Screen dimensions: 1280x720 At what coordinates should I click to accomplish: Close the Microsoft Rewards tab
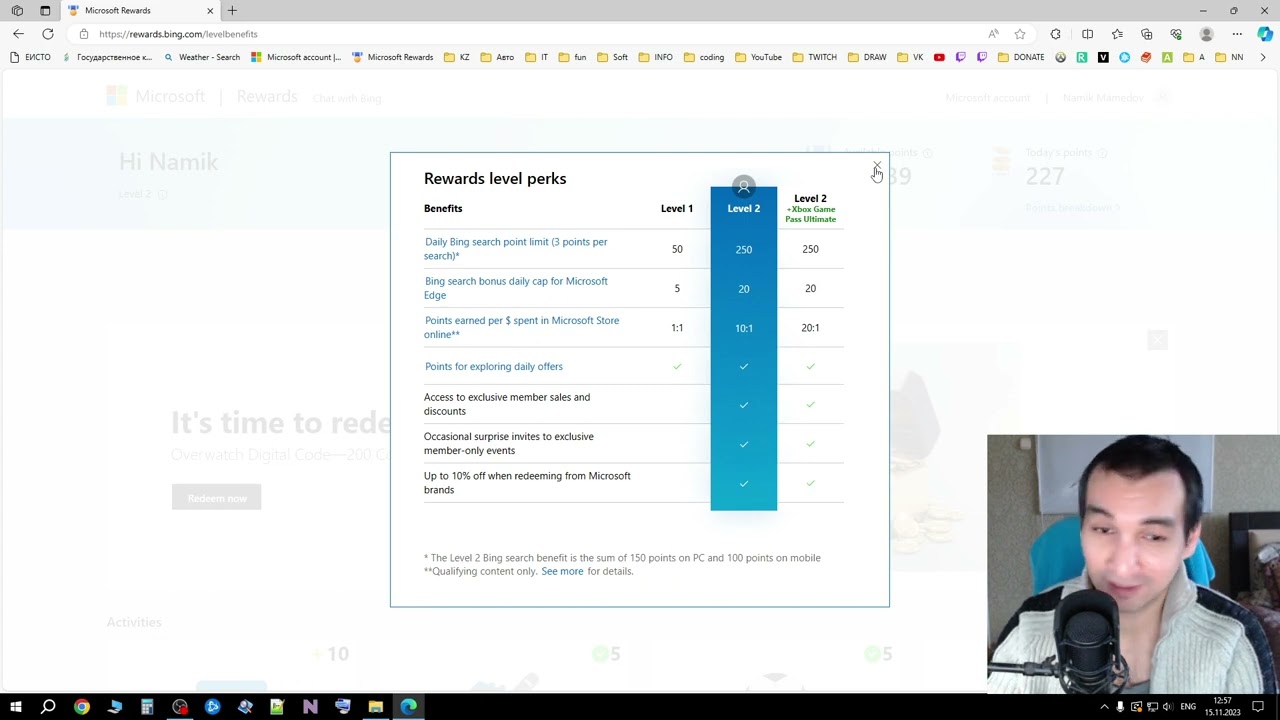210,10
